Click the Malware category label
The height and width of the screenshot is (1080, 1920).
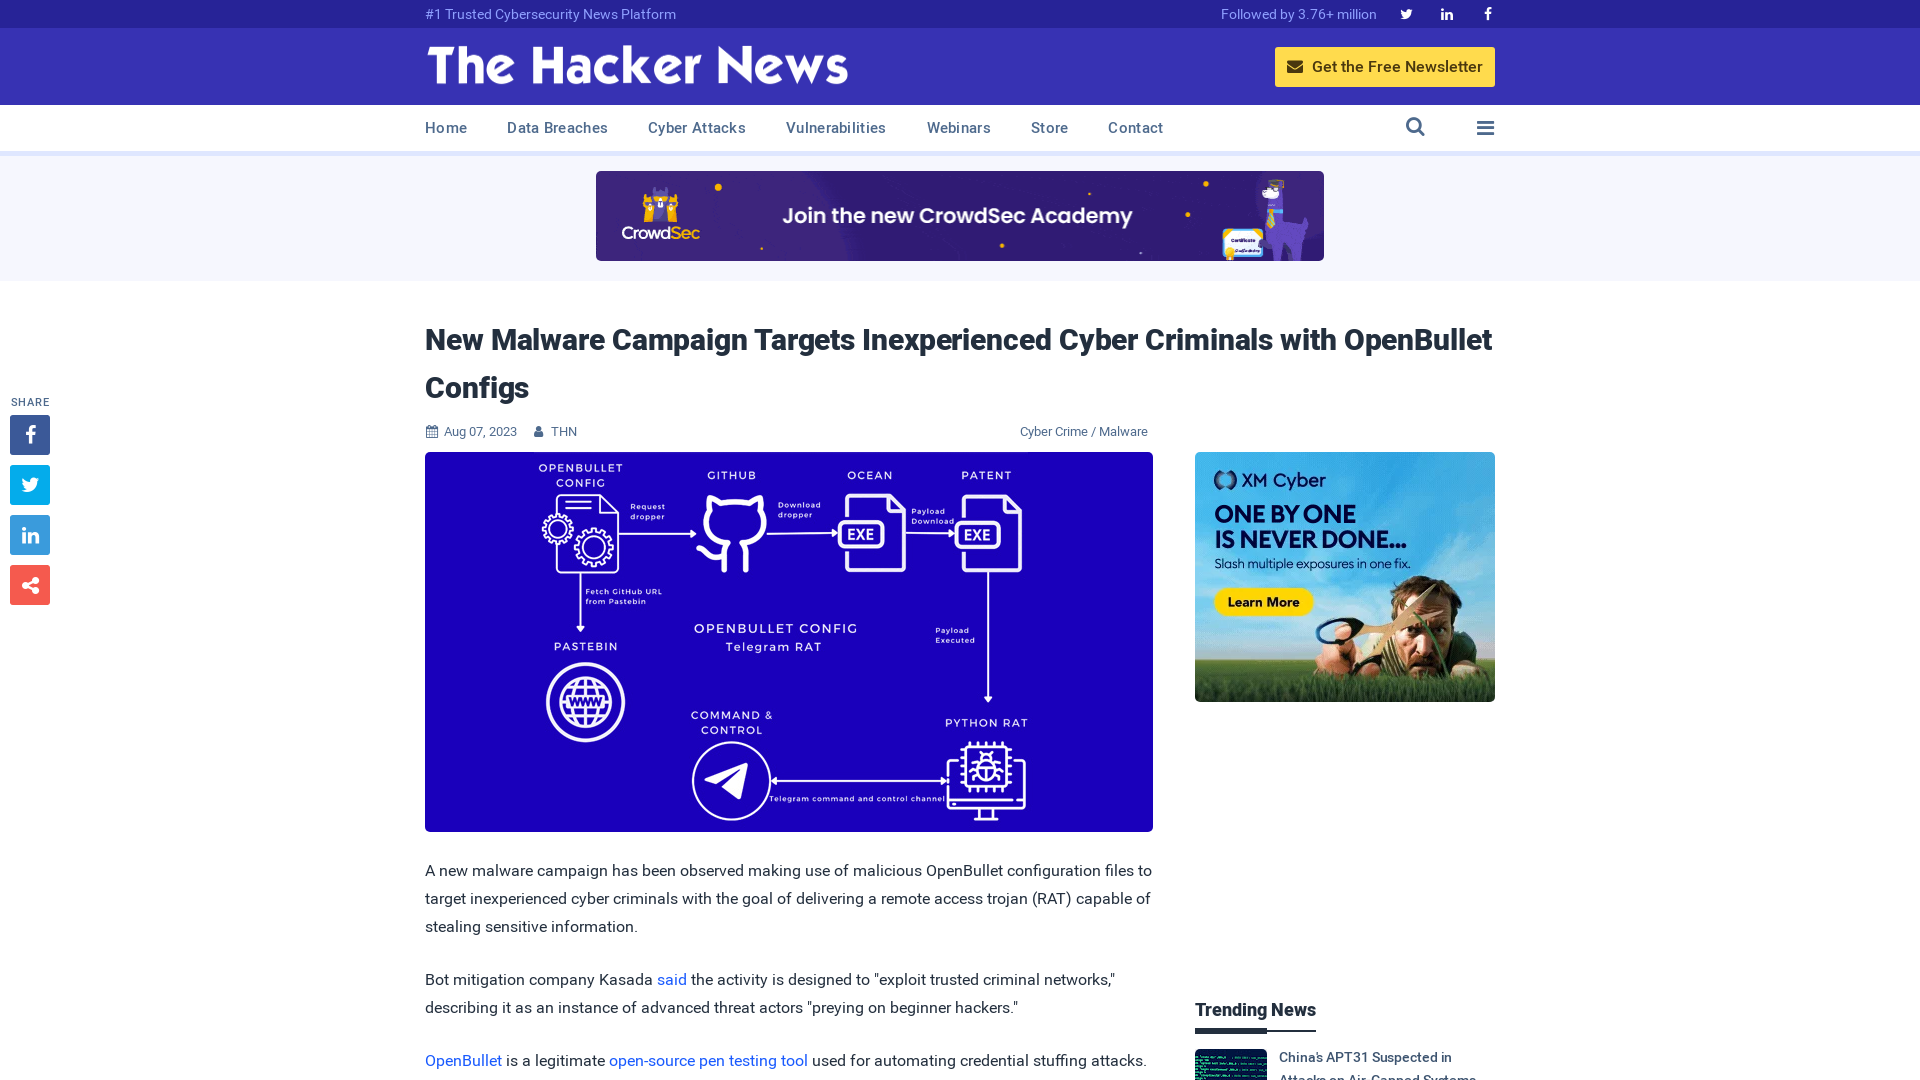(x=1122, y=431)
